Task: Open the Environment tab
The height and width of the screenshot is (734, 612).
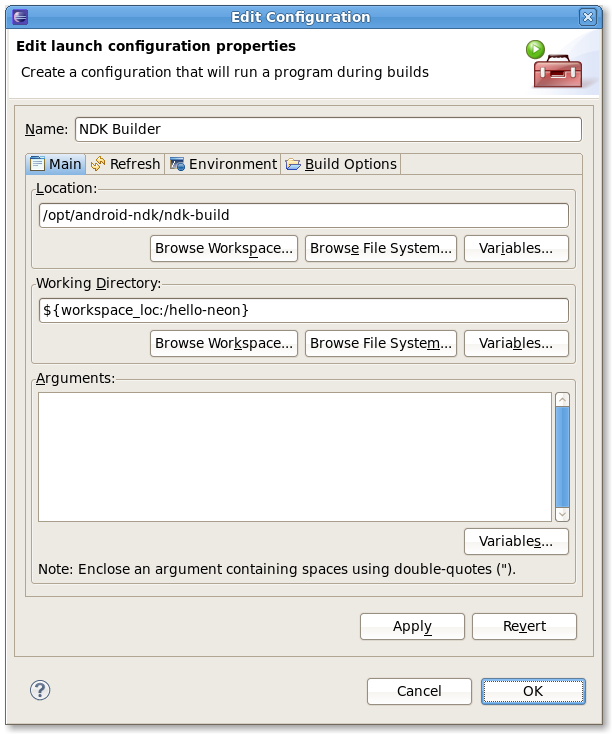Action: pos(223,164)
